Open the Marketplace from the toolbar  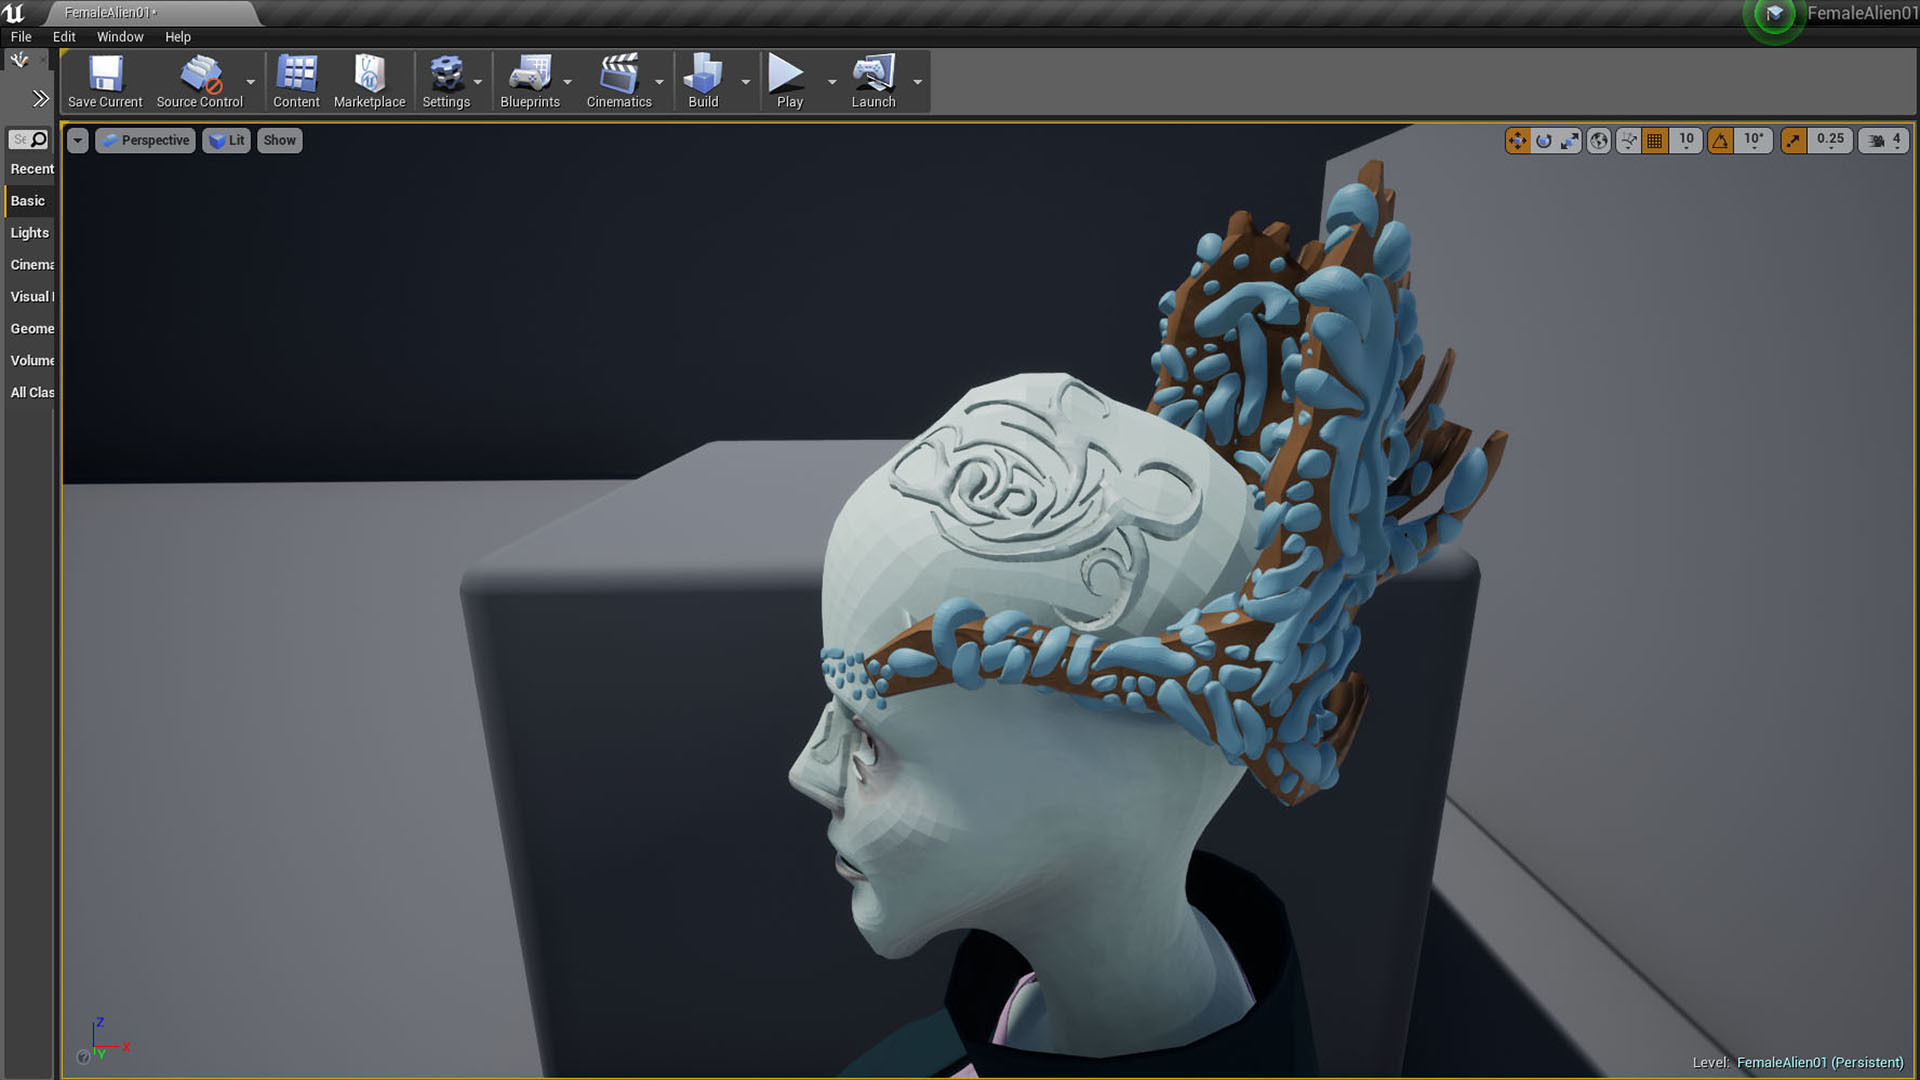click(369, 82)
